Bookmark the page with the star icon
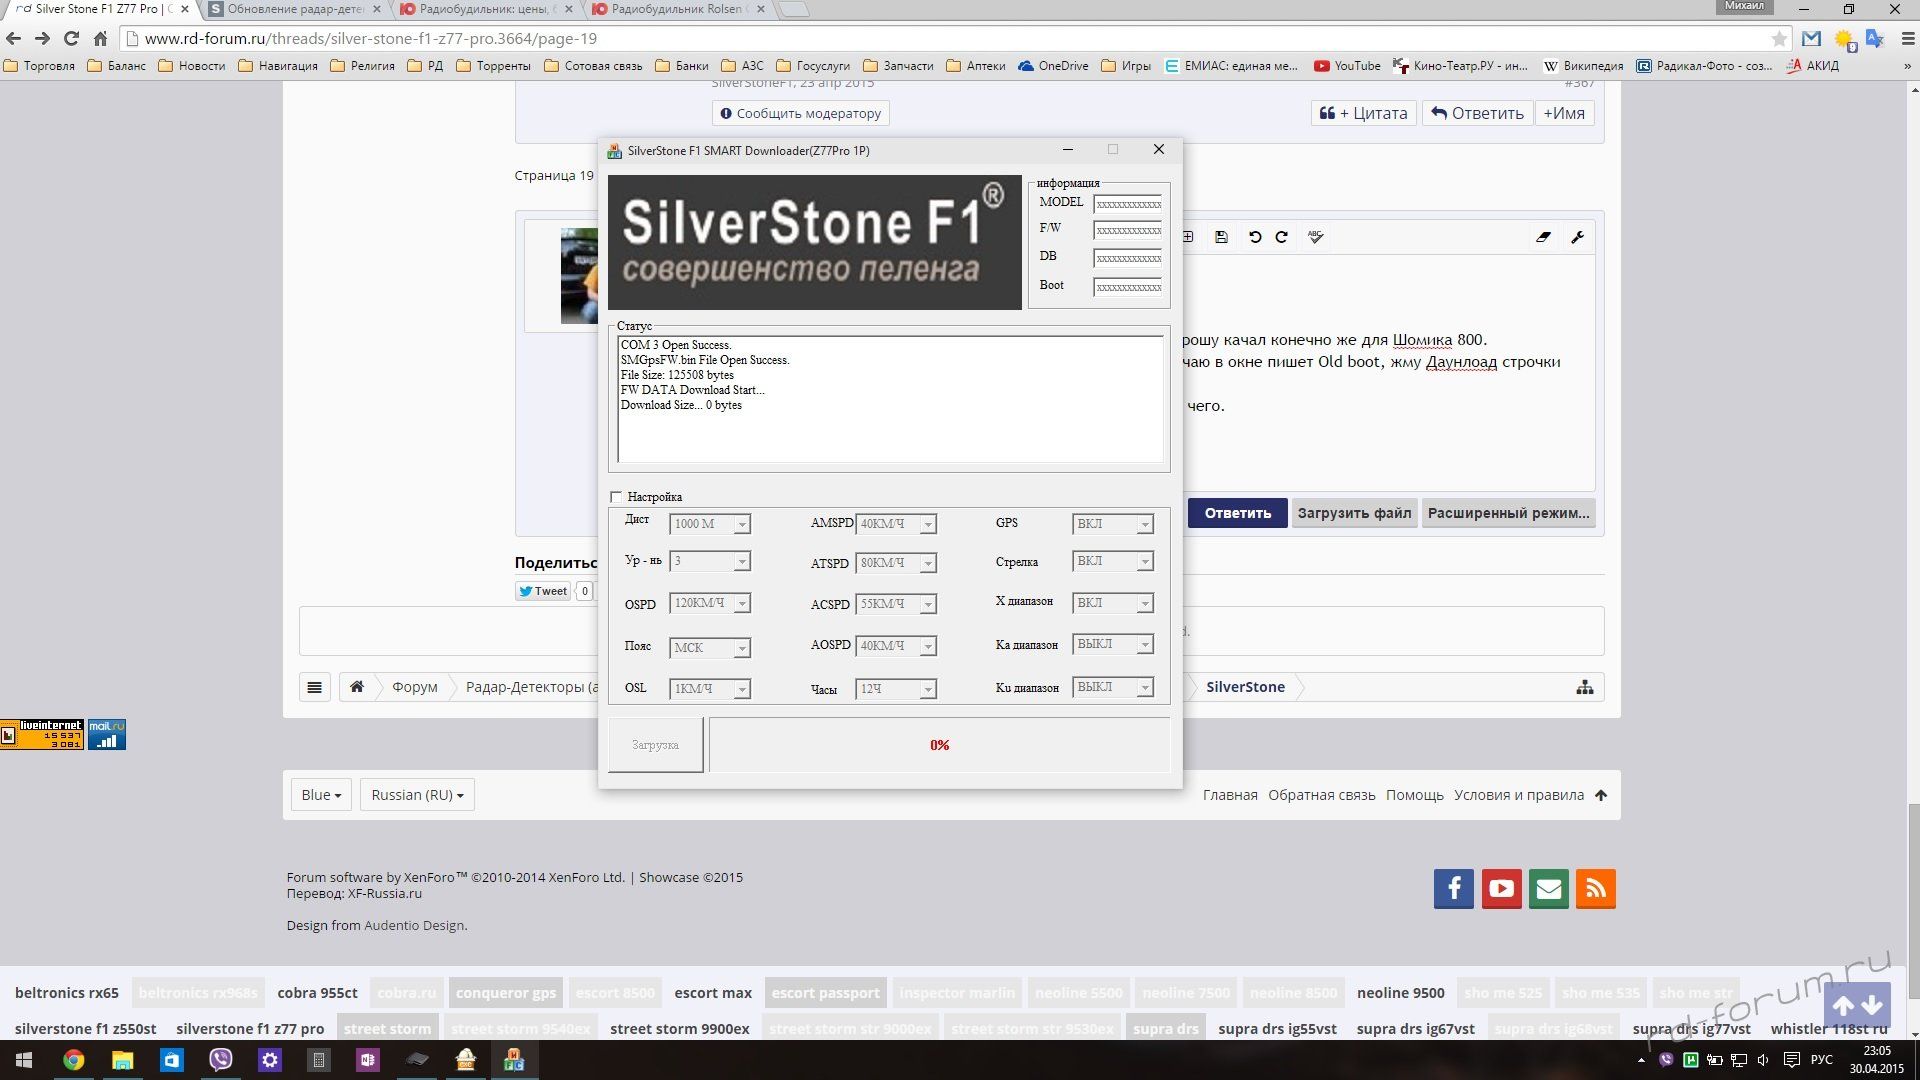This screenshot has height=1080, width=1920. [1779, 39]
